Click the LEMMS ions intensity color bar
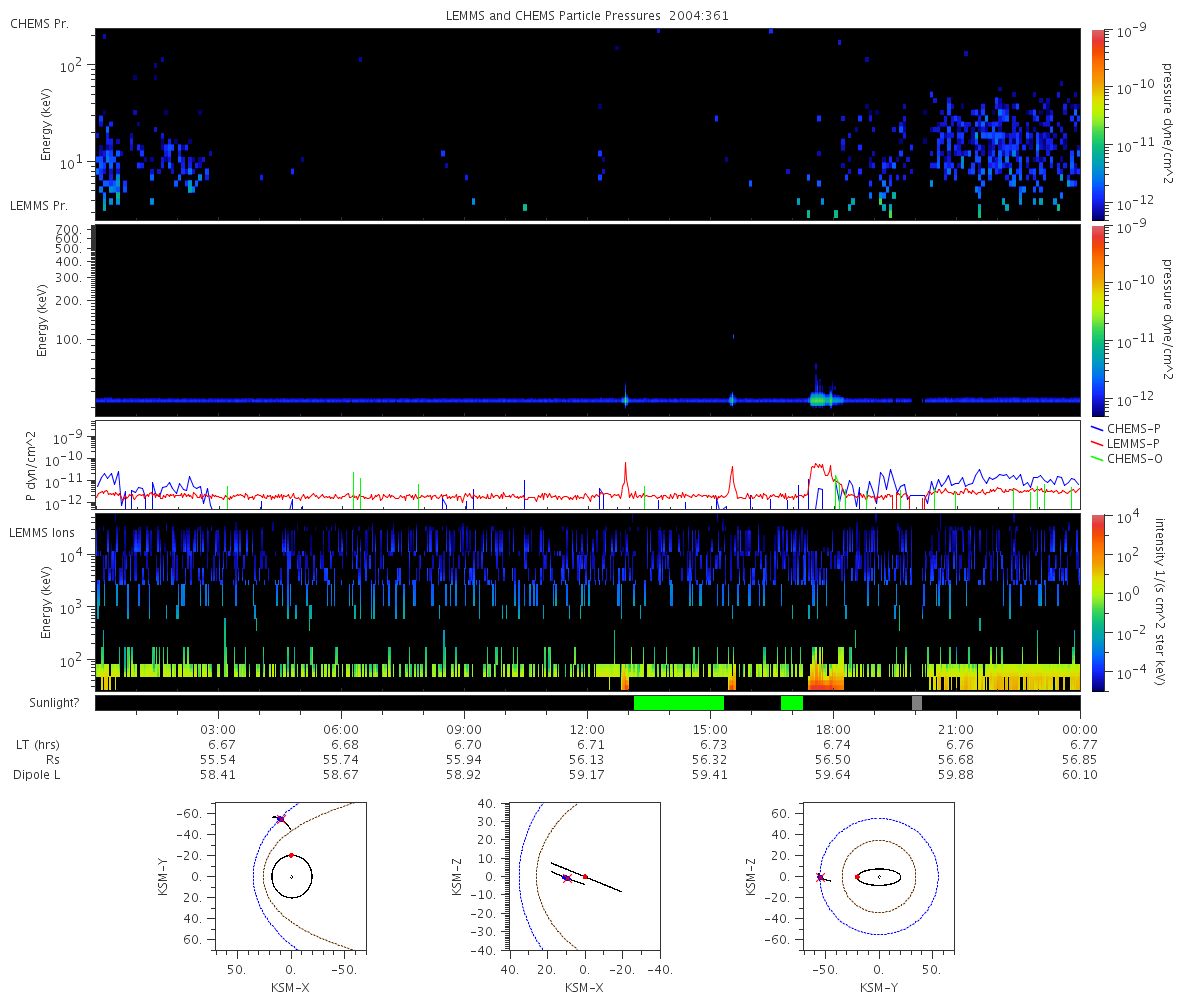The height and width of the screenshot is (1000, 1200). coord(1097,602)
